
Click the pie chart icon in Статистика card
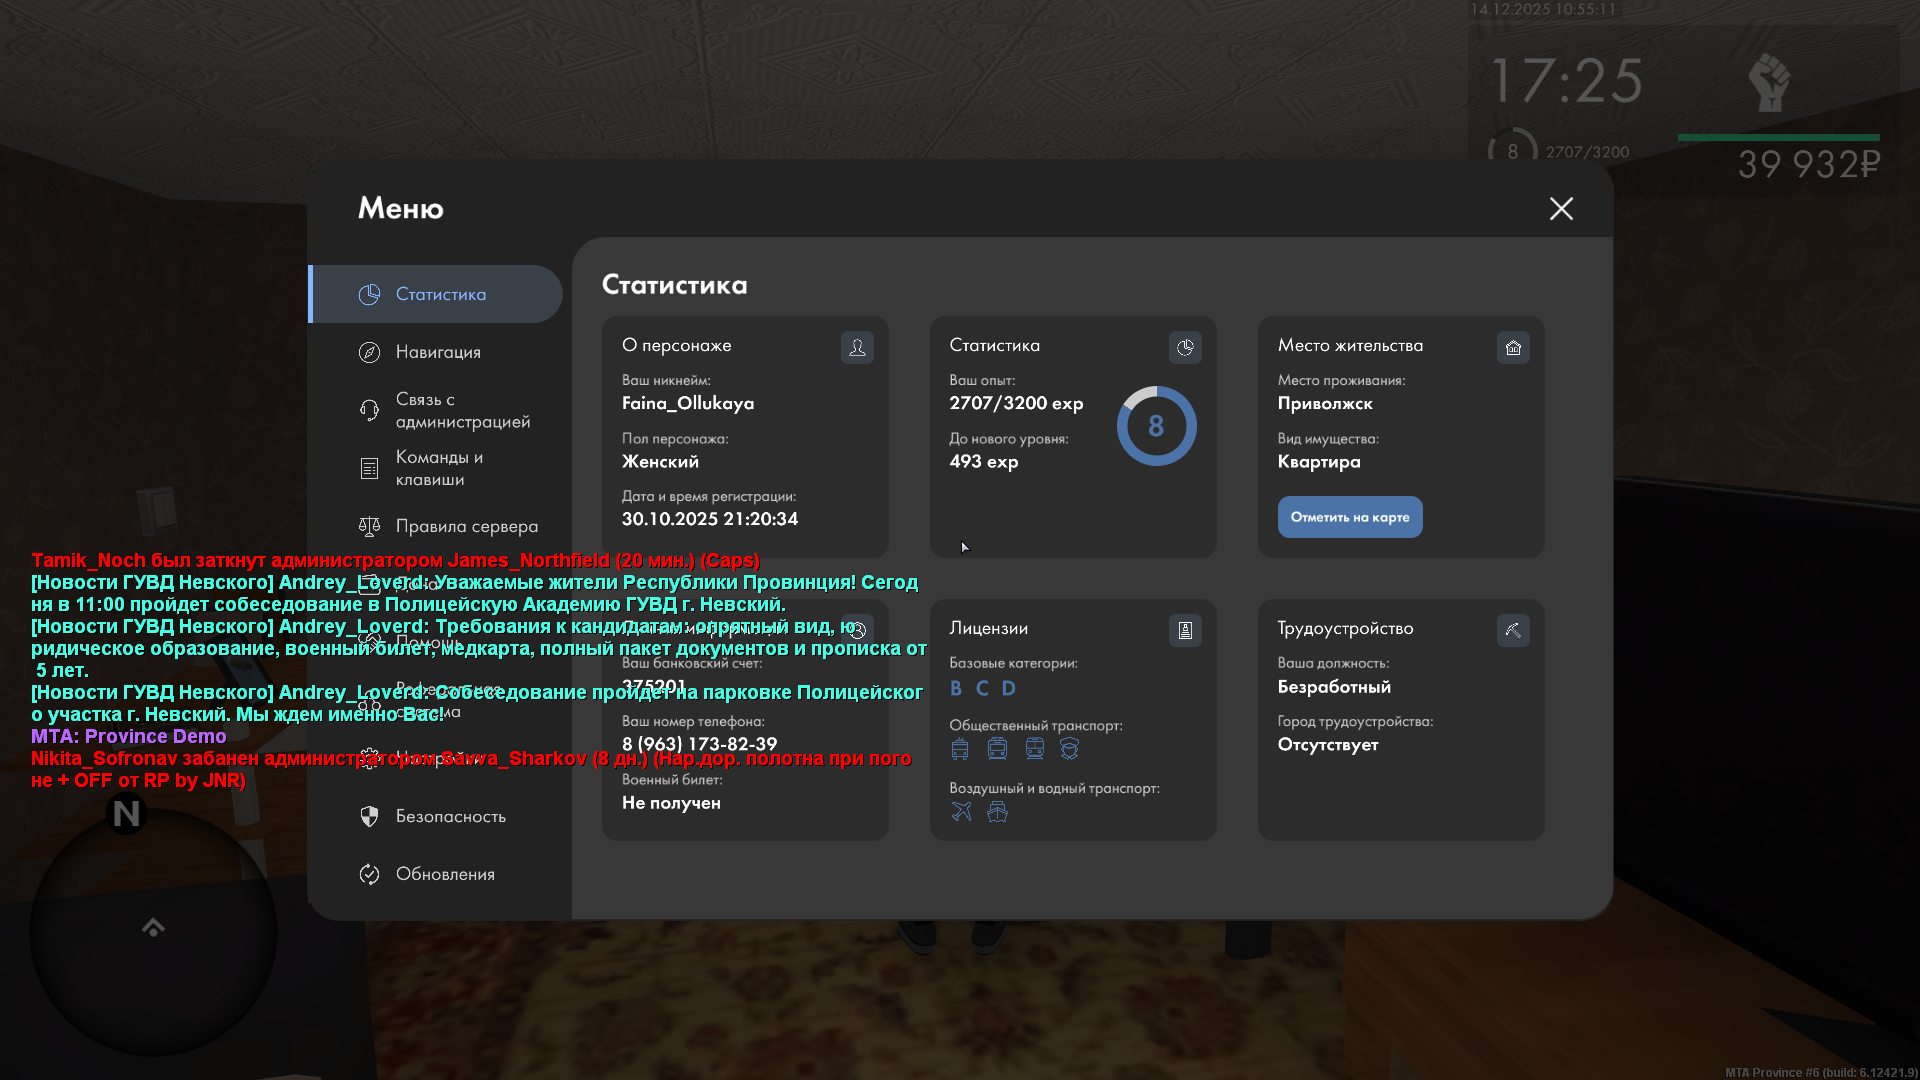click(x=1185, y=347)
